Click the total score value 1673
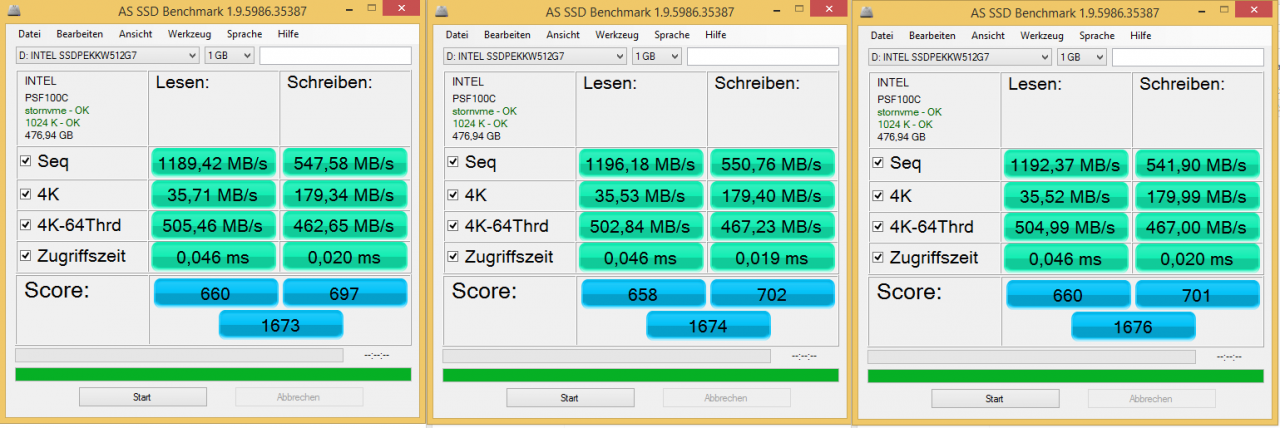Image resolution: width=1280 pixels, height=428 pixels. click(281, 325)
